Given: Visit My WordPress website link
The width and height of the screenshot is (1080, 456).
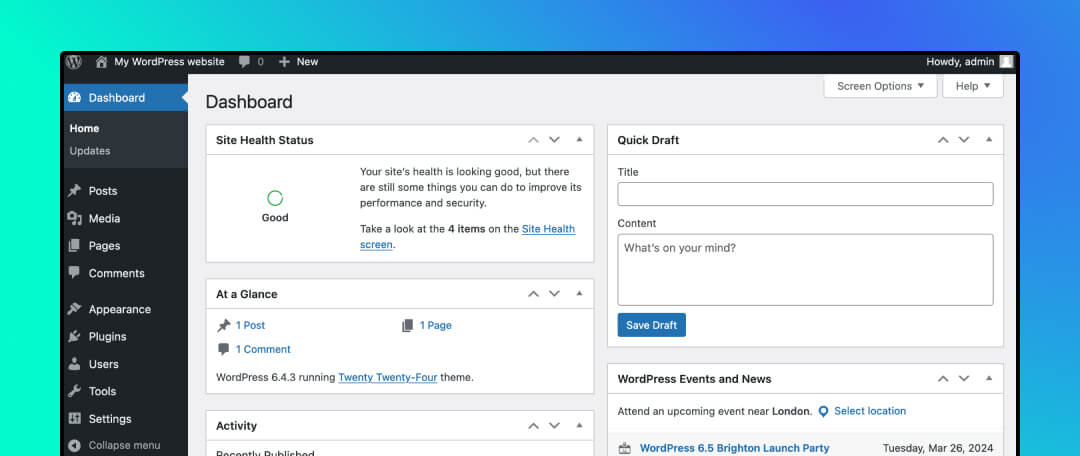Looking at the screenshot, I should pos(169,62).
